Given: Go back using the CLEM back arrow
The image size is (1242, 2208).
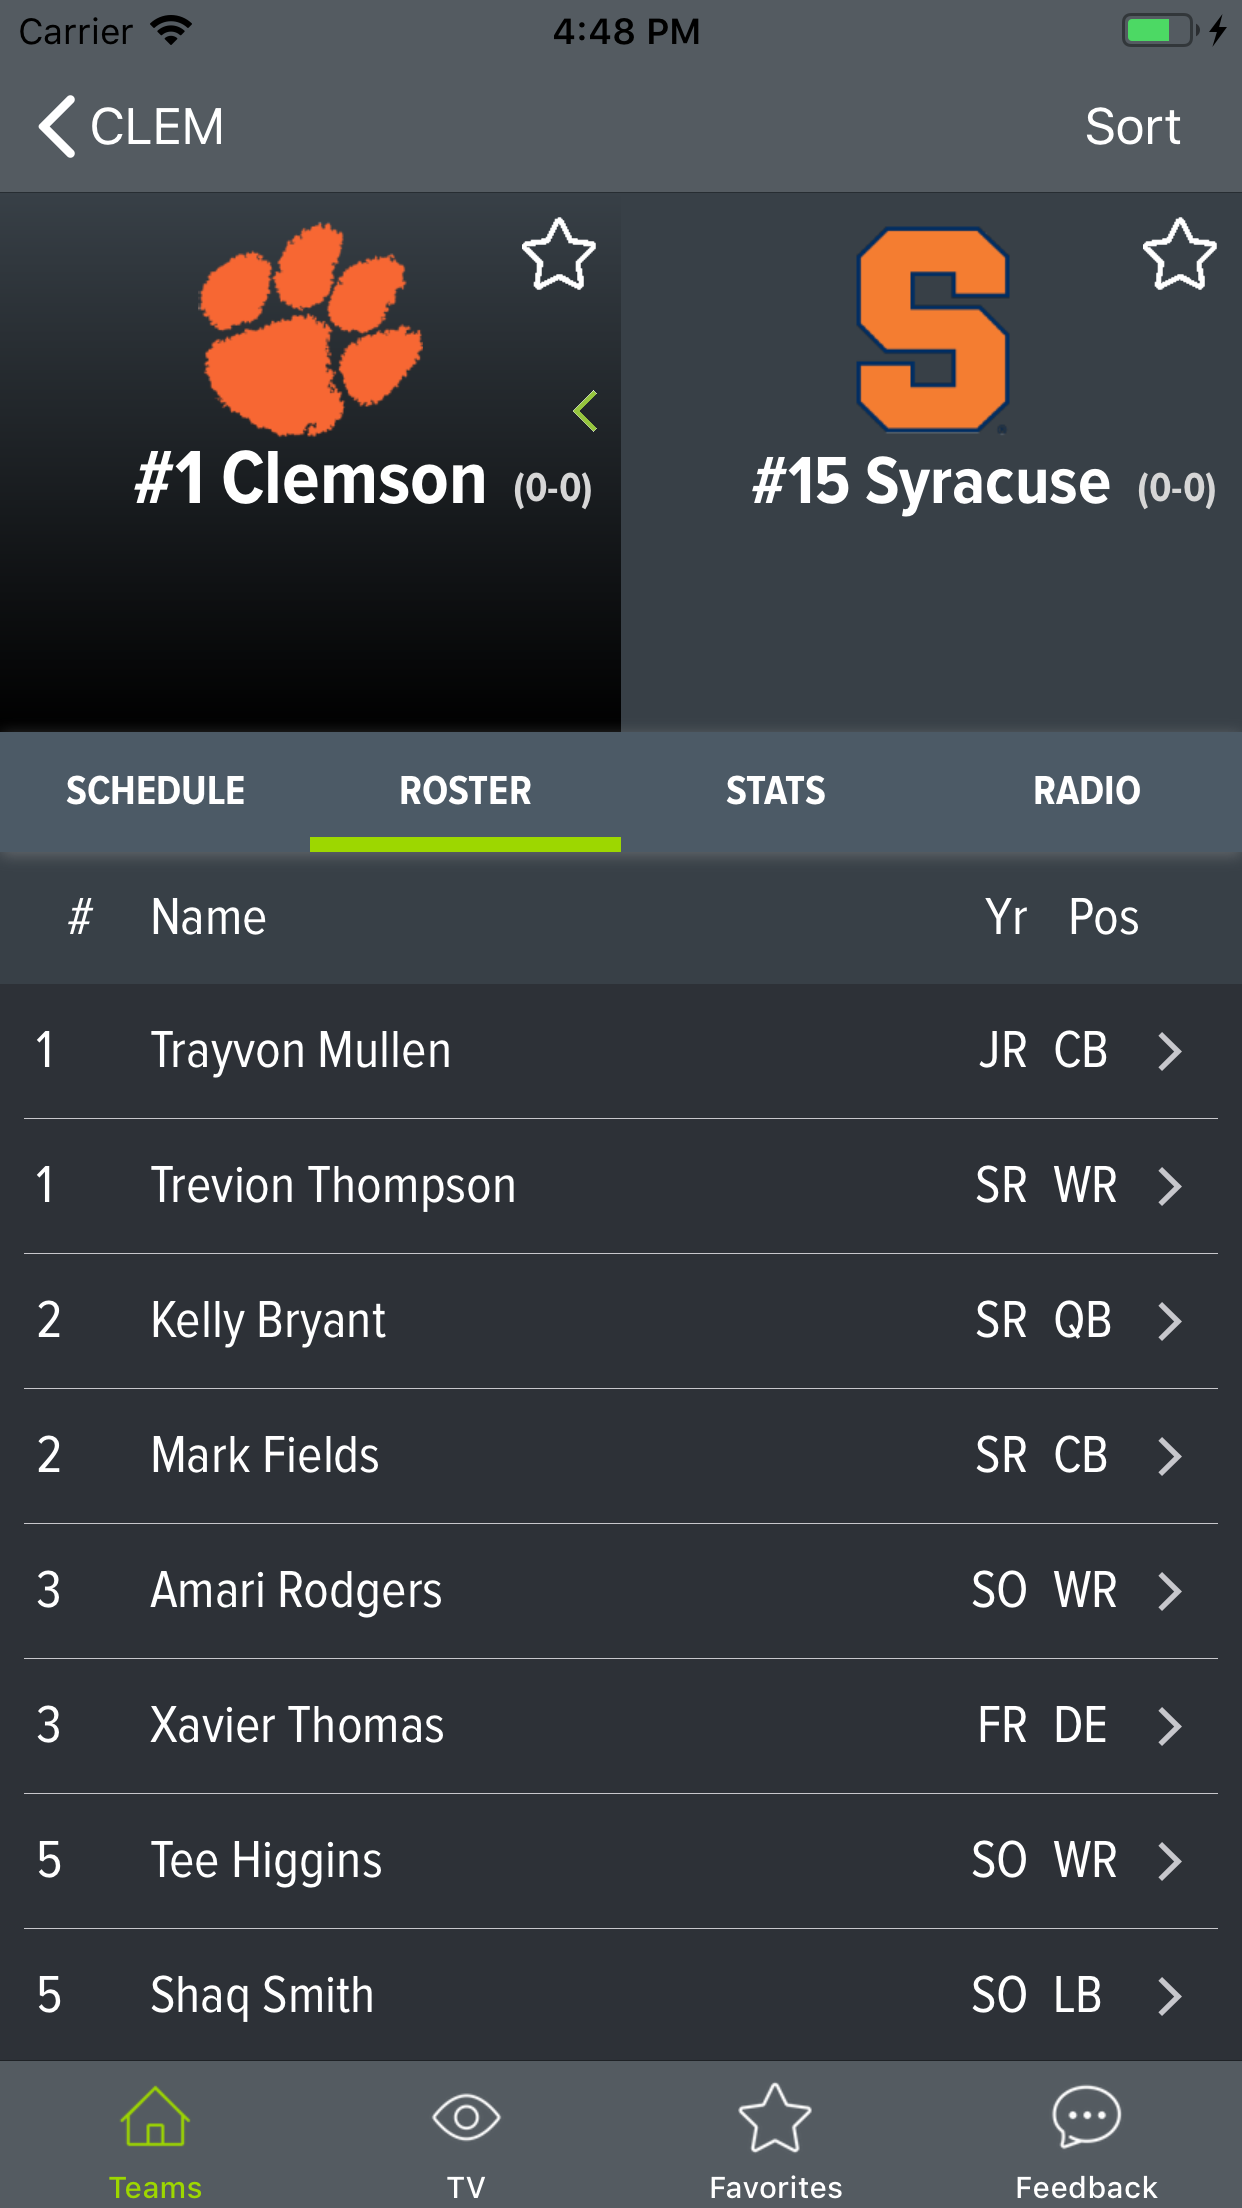Looking at the screenshot, I should pos(58,127).
